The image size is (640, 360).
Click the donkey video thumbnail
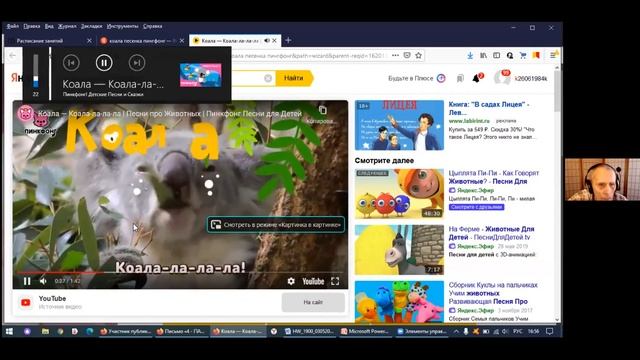(x=399, y=250)
